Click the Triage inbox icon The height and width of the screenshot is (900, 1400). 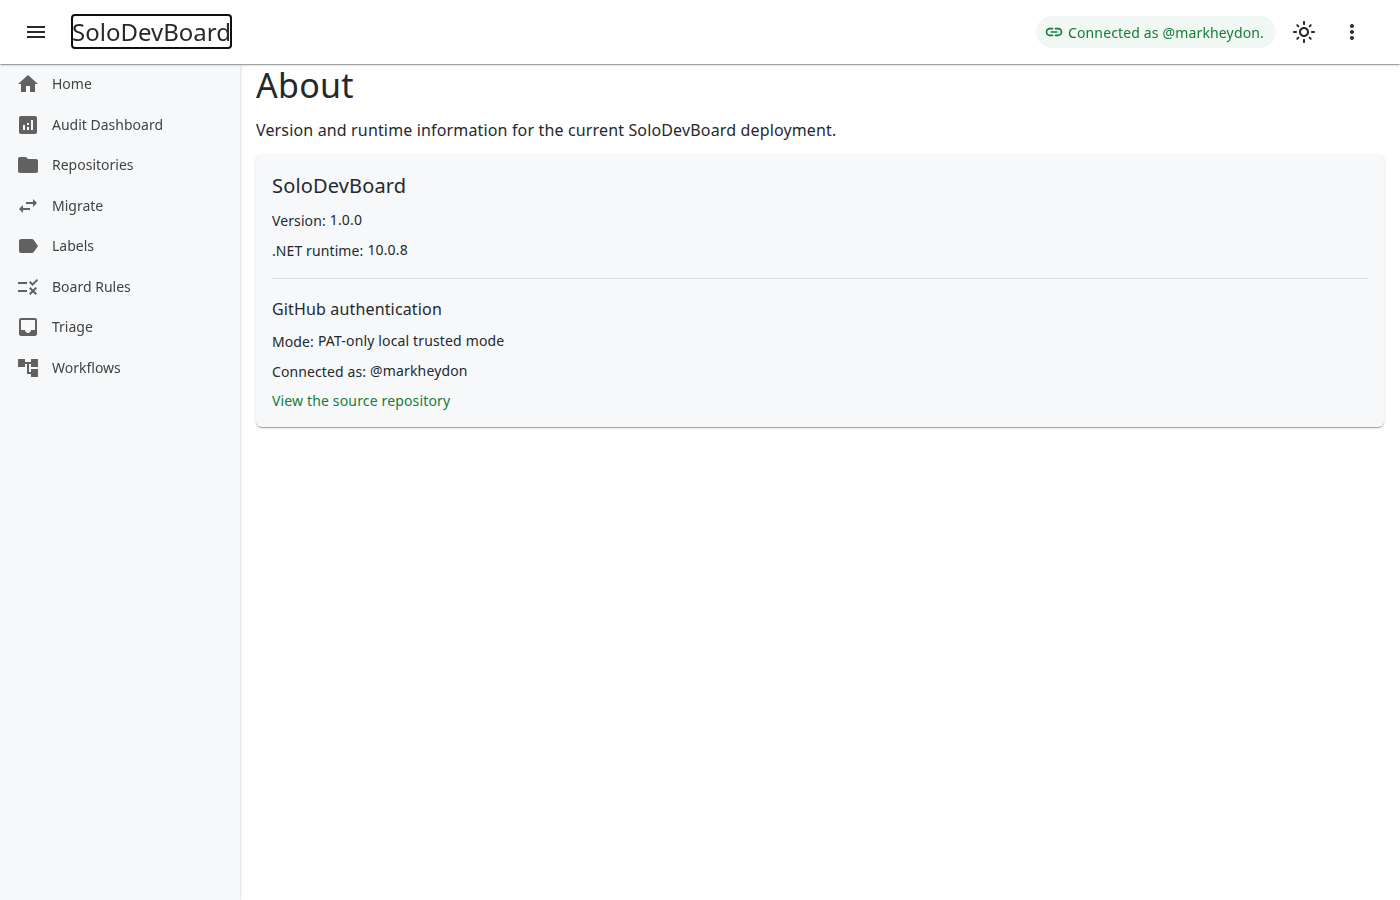tap(28, 327)
